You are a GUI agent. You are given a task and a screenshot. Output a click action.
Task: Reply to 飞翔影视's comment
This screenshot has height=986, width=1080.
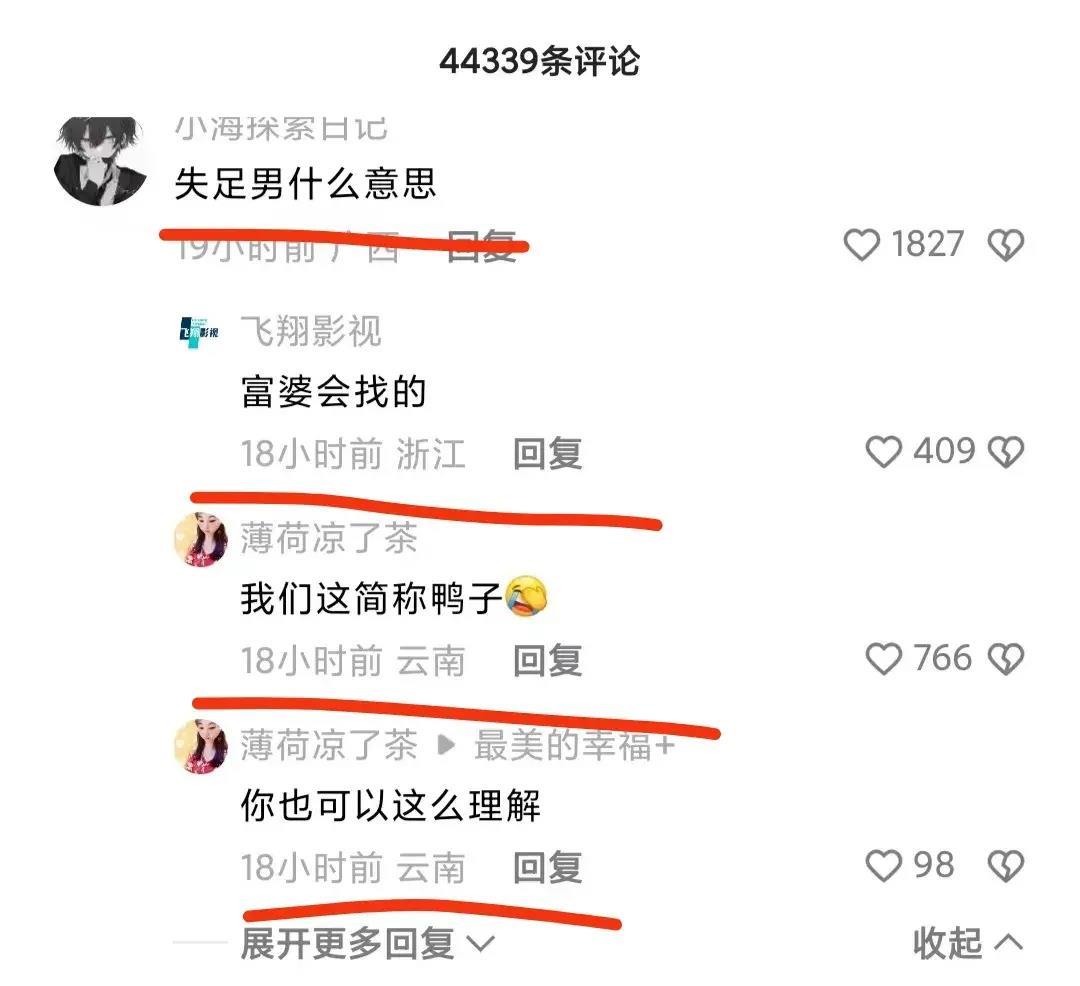click(548, 454)
